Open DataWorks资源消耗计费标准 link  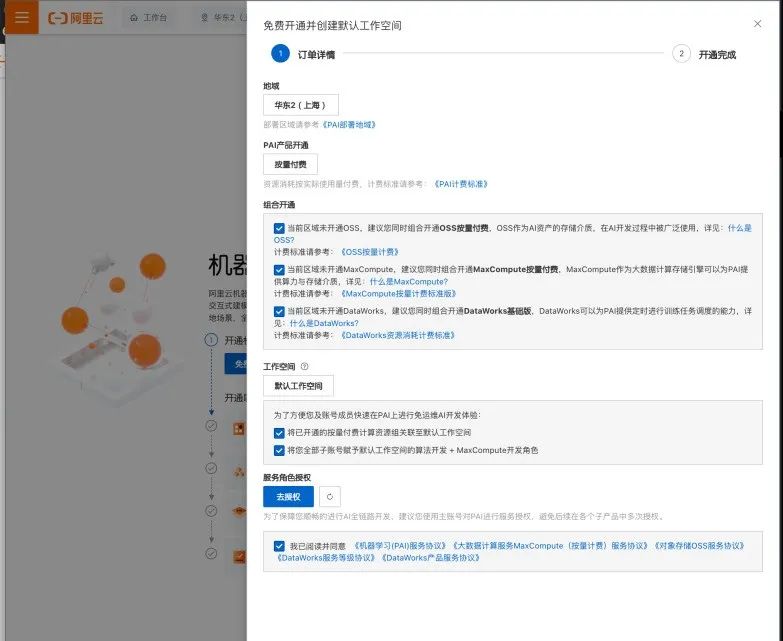pos(398,335)
